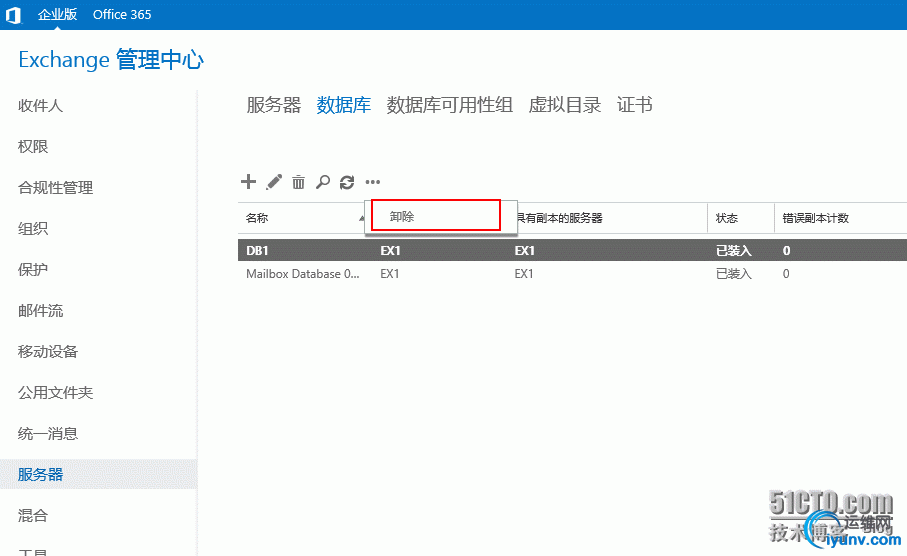Open Office 365 link in top bar

click(122, 14)
